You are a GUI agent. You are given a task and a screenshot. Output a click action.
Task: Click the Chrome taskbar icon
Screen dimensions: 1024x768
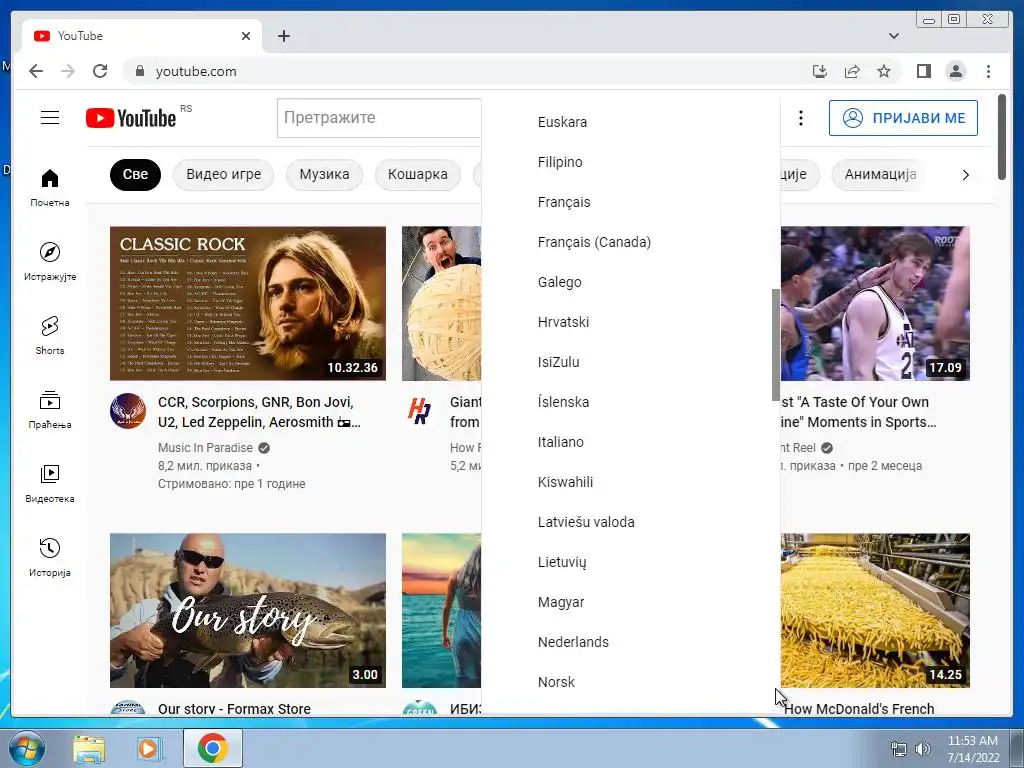click(213, 748)
